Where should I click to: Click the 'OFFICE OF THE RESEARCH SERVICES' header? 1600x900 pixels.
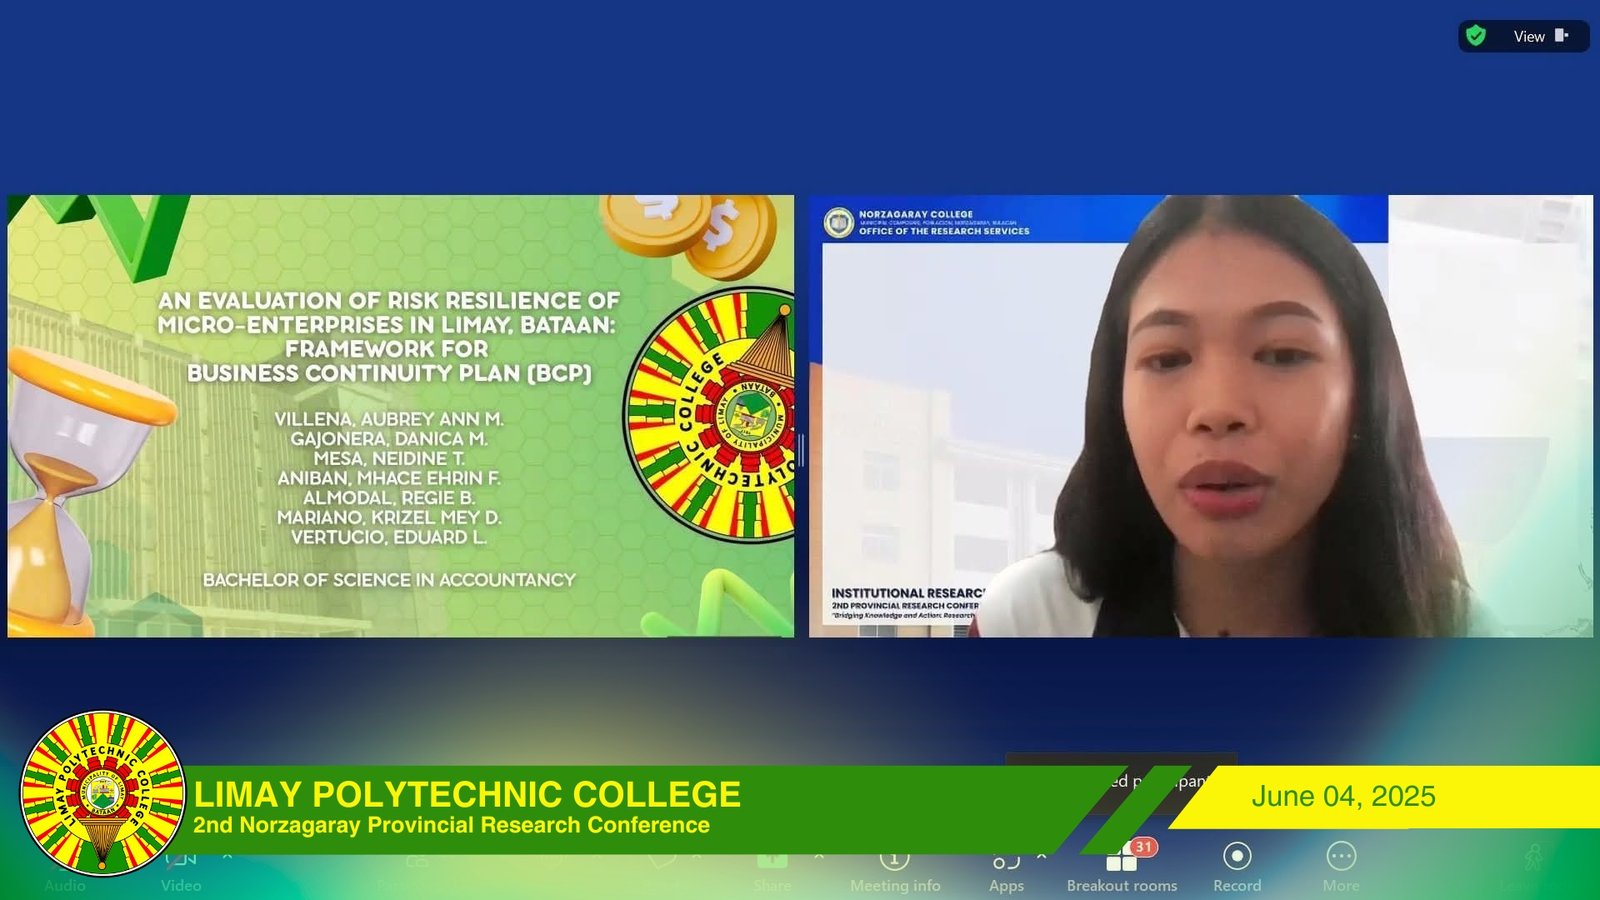[944, 231]
